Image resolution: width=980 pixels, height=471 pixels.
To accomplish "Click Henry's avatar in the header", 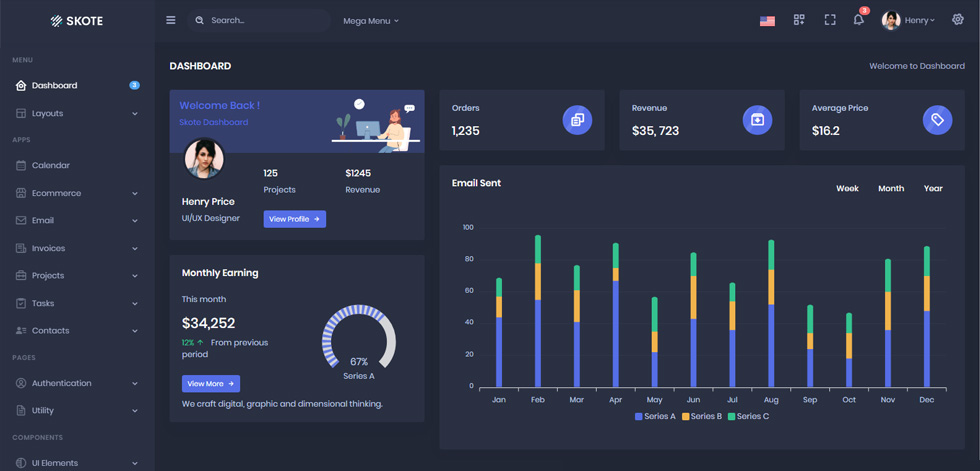I will (891, 21).
